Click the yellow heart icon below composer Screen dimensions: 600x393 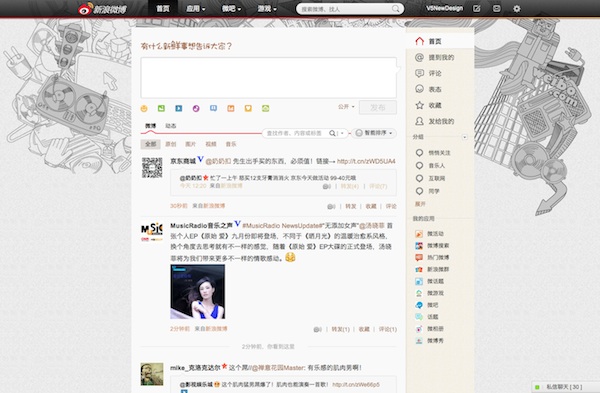tap(248, 109)
